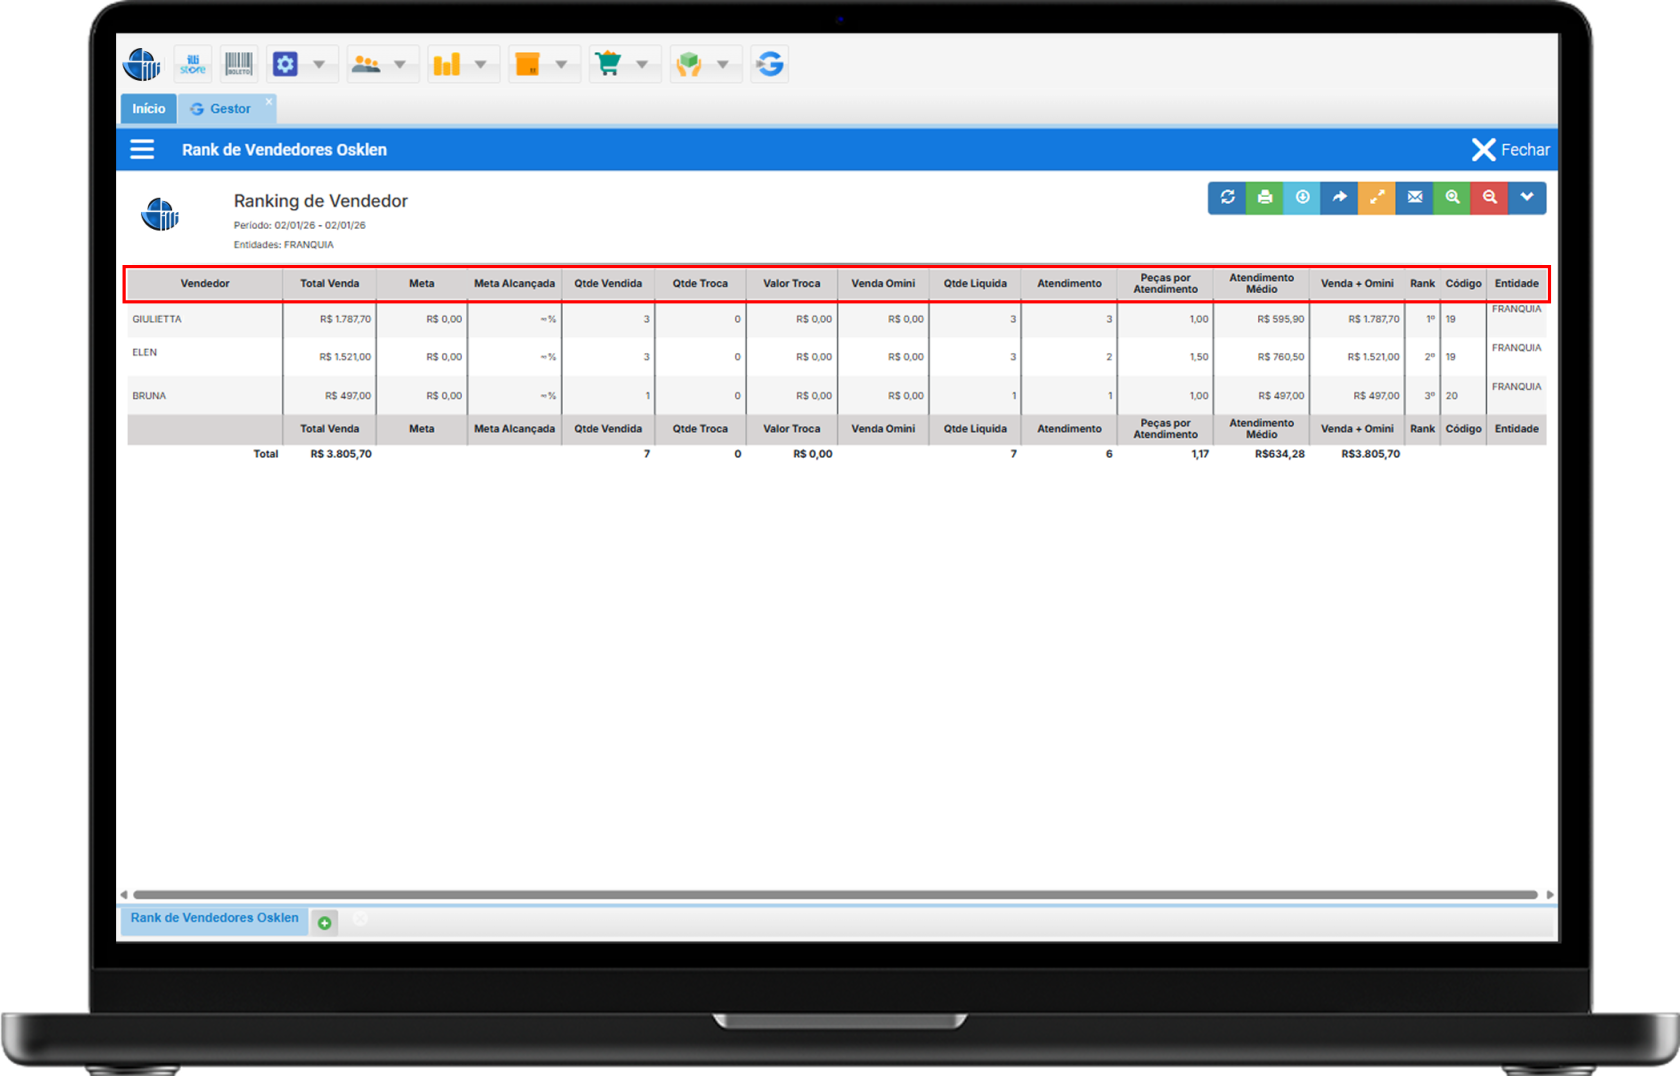Open the hamburger menu
1680x1076 pixels.
(142, 150)
